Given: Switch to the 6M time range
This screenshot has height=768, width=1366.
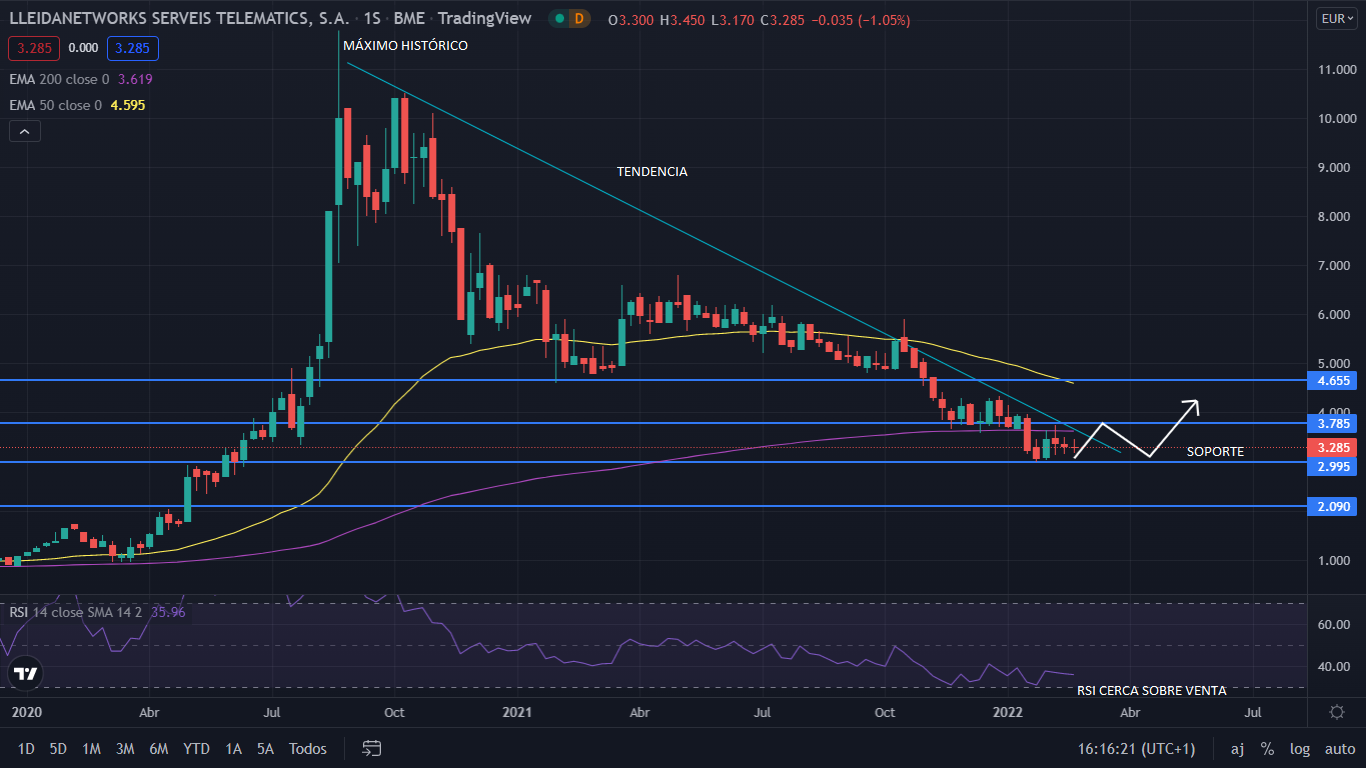Looking at the screenshot, I should [158, 748].
